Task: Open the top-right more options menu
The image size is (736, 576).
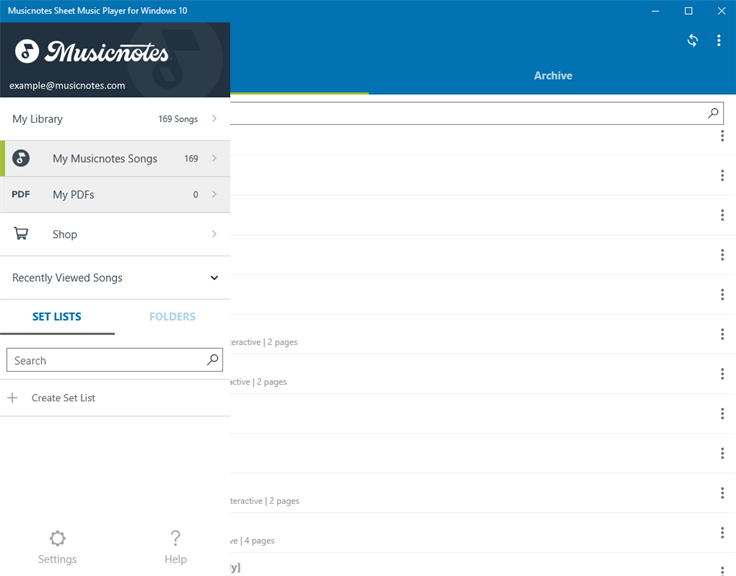Action: pyautogui.click(x=719, y=40)
